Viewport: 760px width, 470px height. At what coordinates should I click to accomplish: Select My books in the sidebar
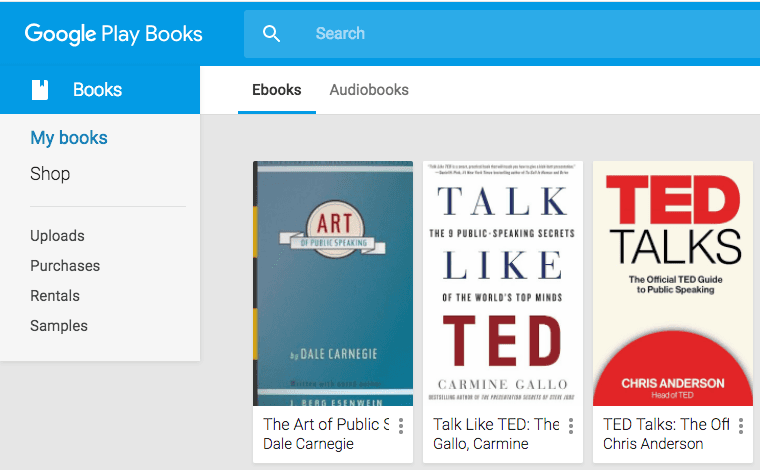click(x=69, y=138)
